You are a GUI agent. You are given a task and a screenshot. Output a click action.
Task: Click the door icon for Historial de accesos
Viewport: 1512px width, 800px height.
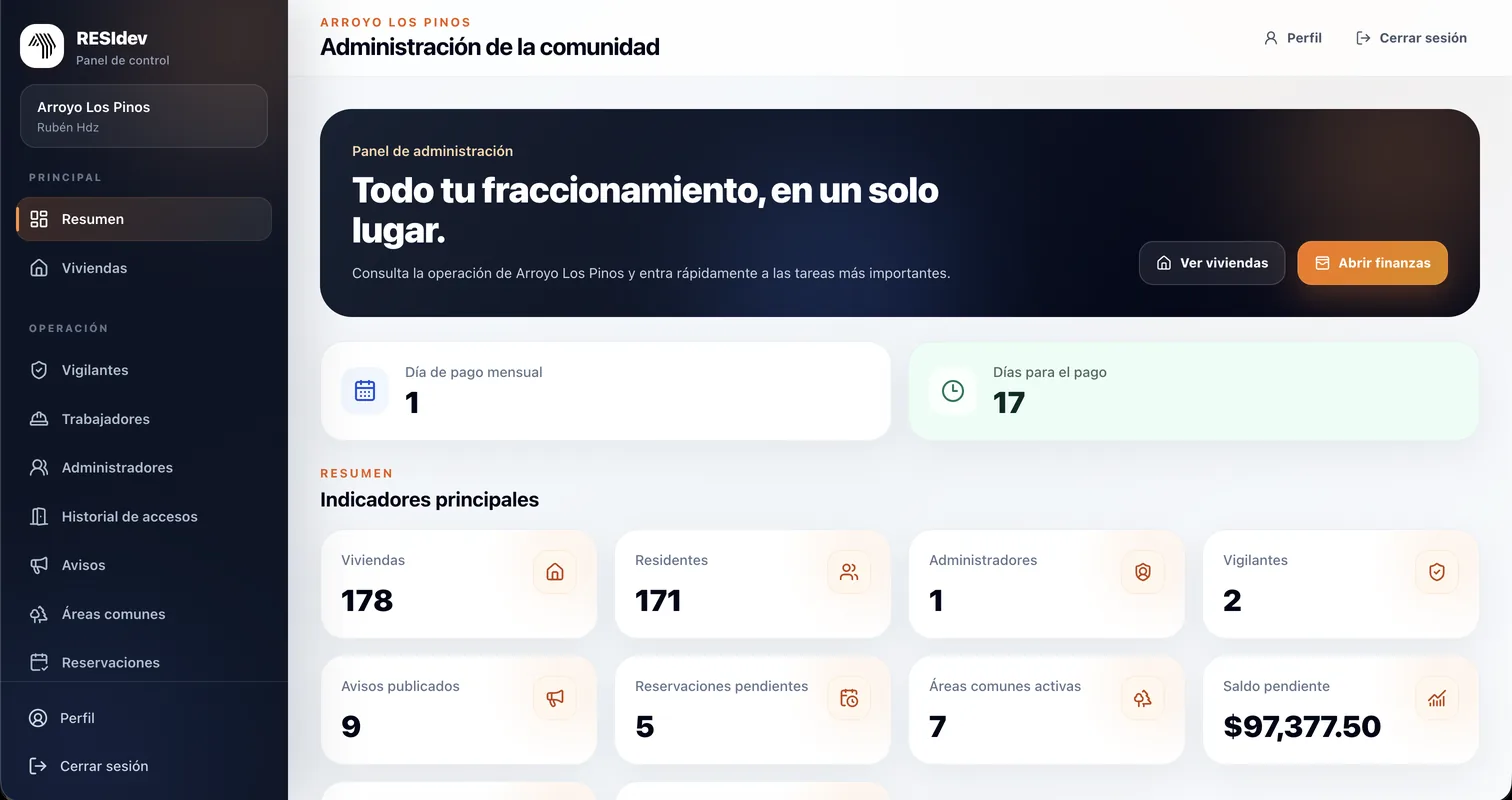39,517
